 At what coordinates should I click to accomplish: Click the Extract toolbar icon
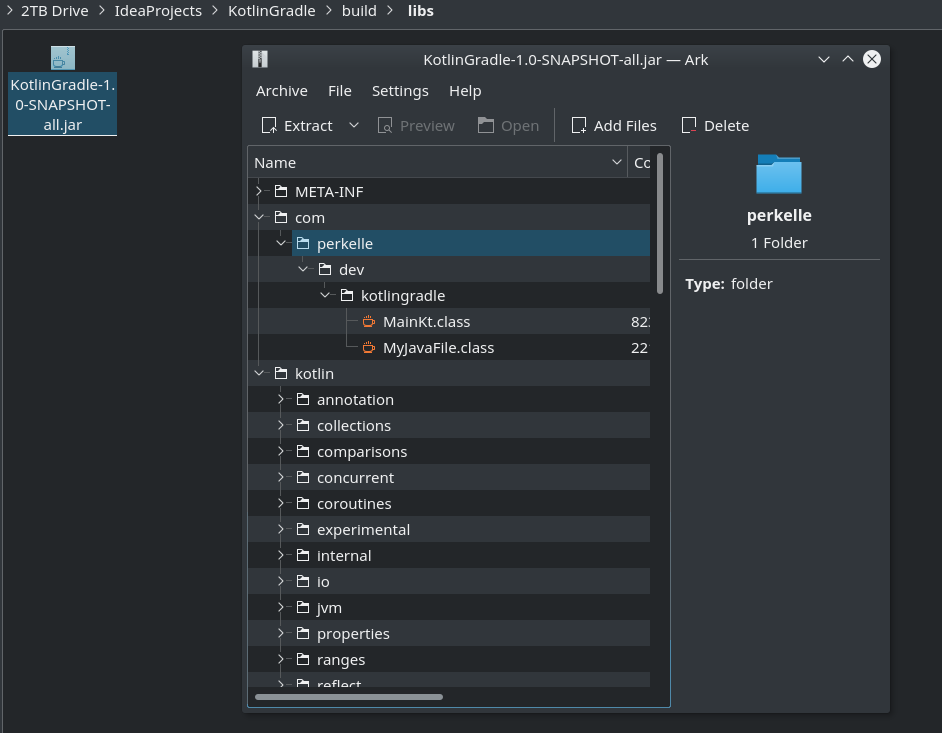[270, 125]
